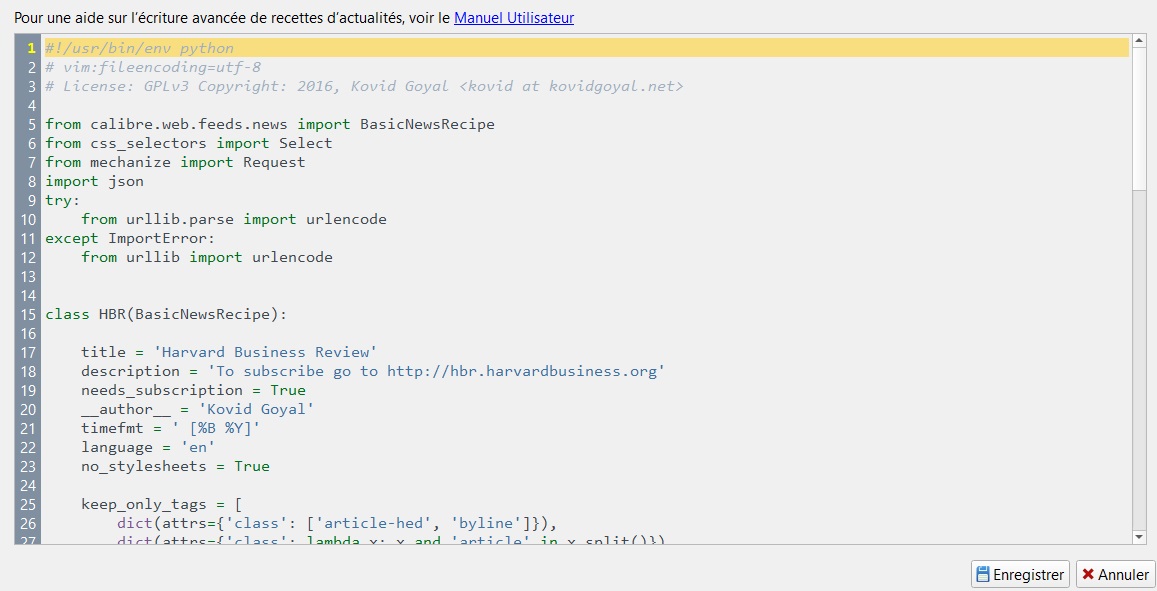Click 'from mechanize import Request' line
1157x591 pixels.
[x=175, y=162]
